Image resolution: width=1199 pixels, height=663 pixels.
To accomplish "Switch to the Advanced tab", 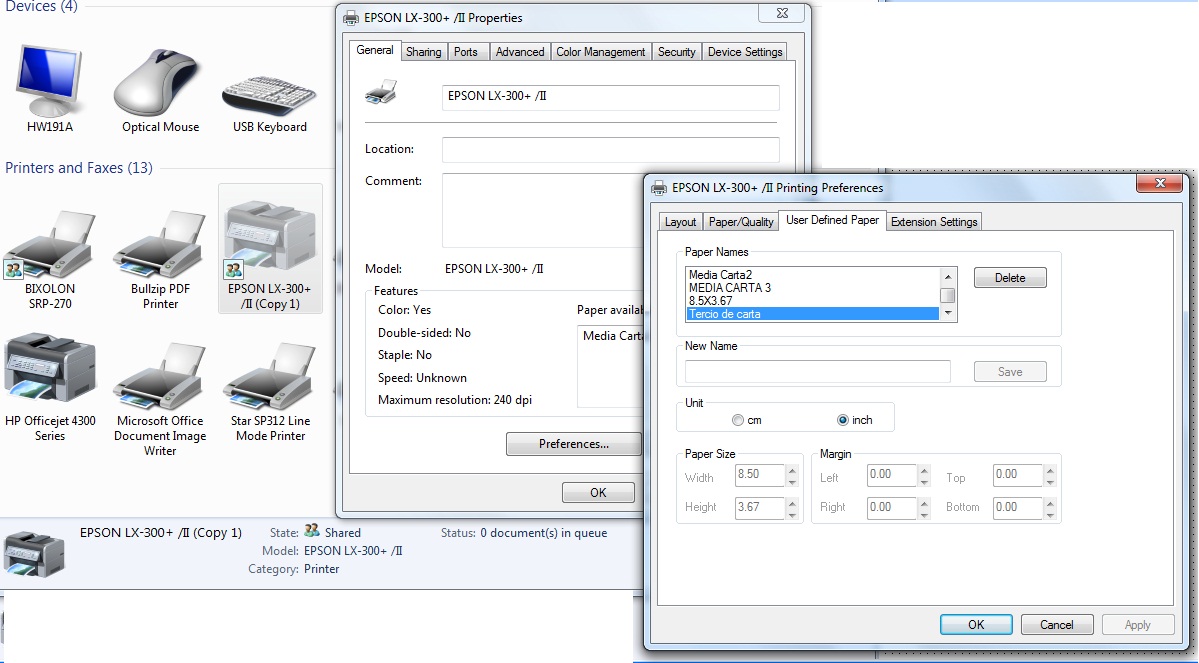I will 520,51.
